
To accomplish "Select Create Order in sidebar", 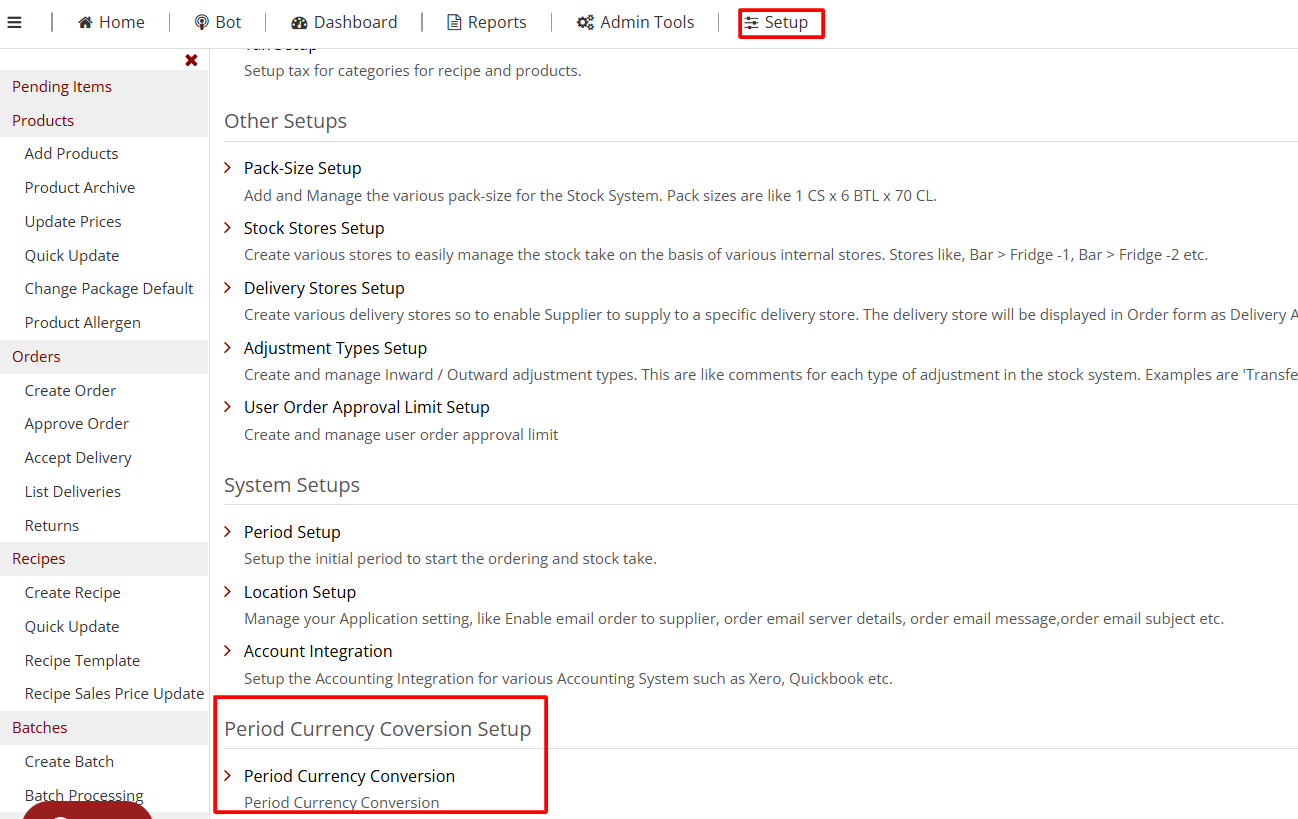I will 70,390.
